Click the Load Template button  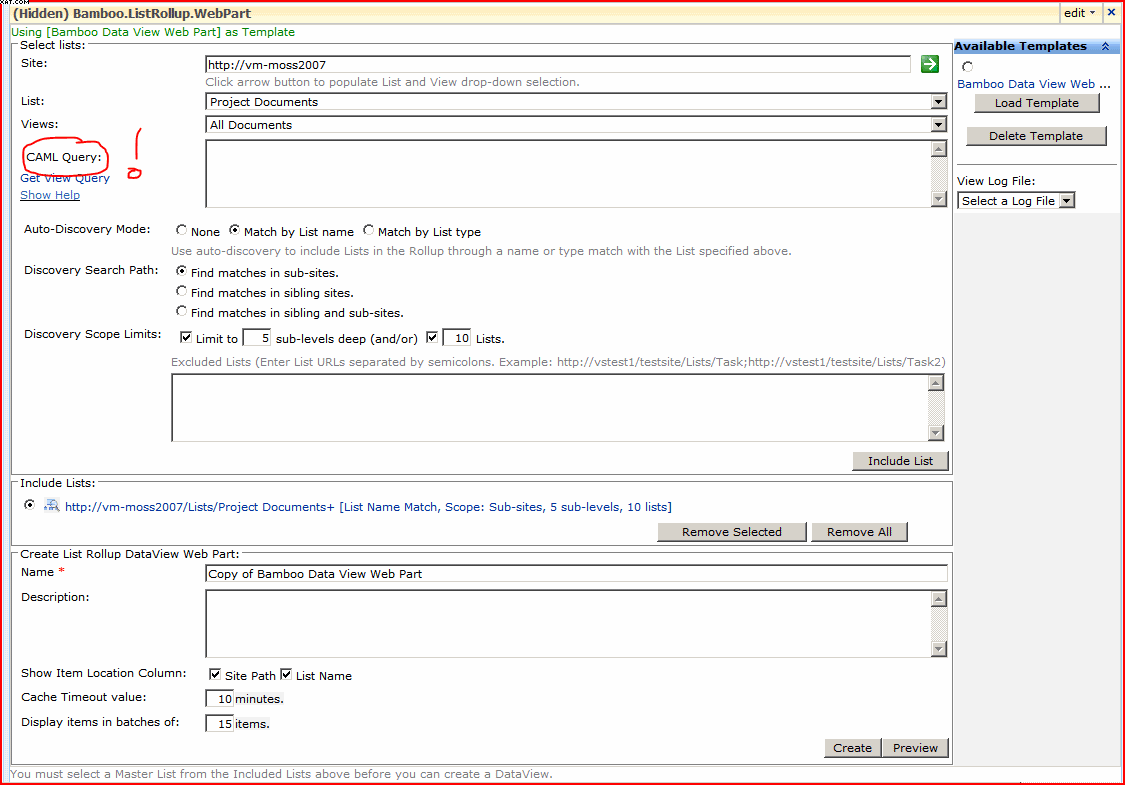(x=1036, y=103)
